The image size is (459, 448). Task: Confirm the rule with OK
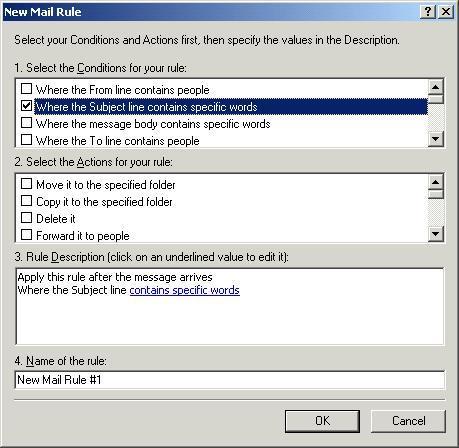(322, 421)
